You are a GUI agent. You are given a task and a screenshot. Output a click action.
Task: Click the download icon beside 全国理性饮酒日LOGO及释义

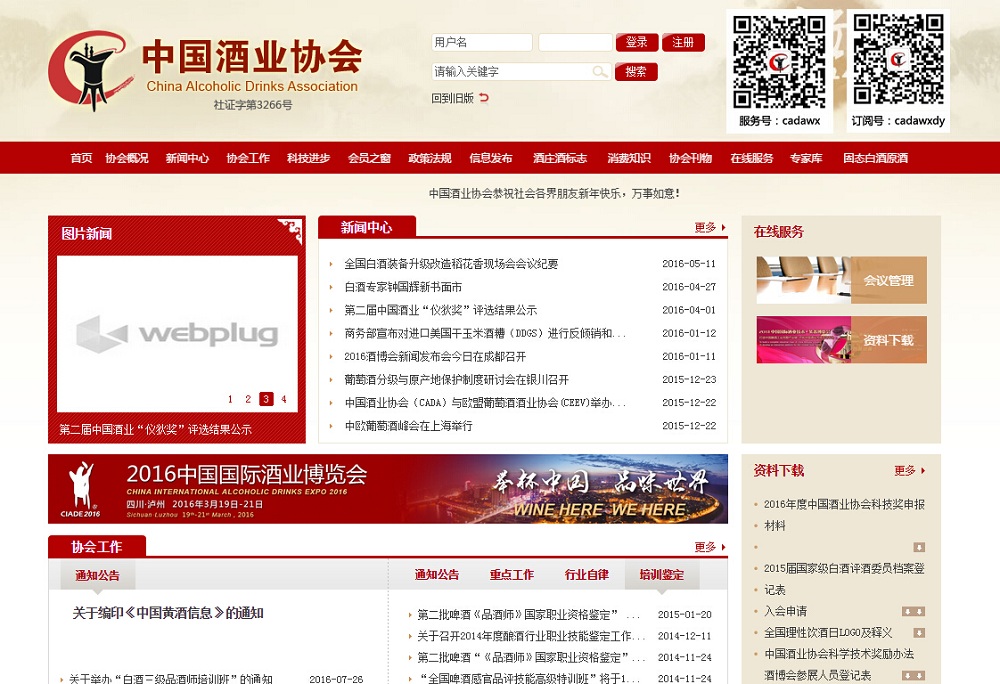[919, 633]
